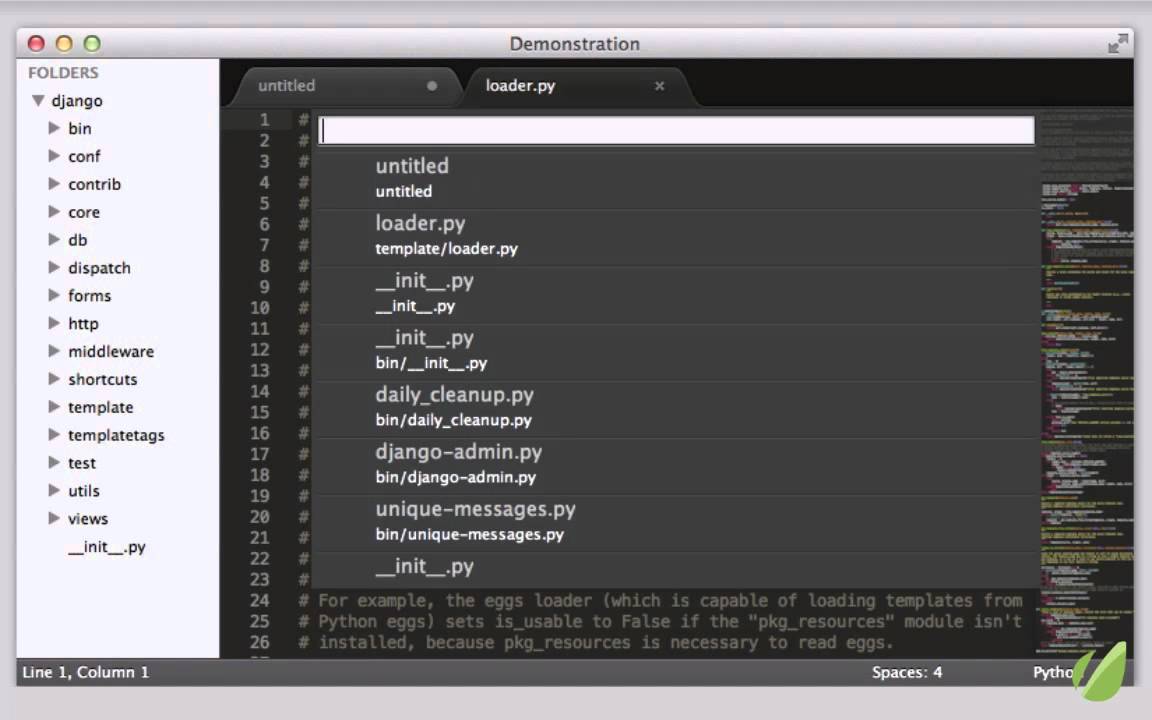Click the red close window button
The image size is (1152, 720).
[36, 43]
